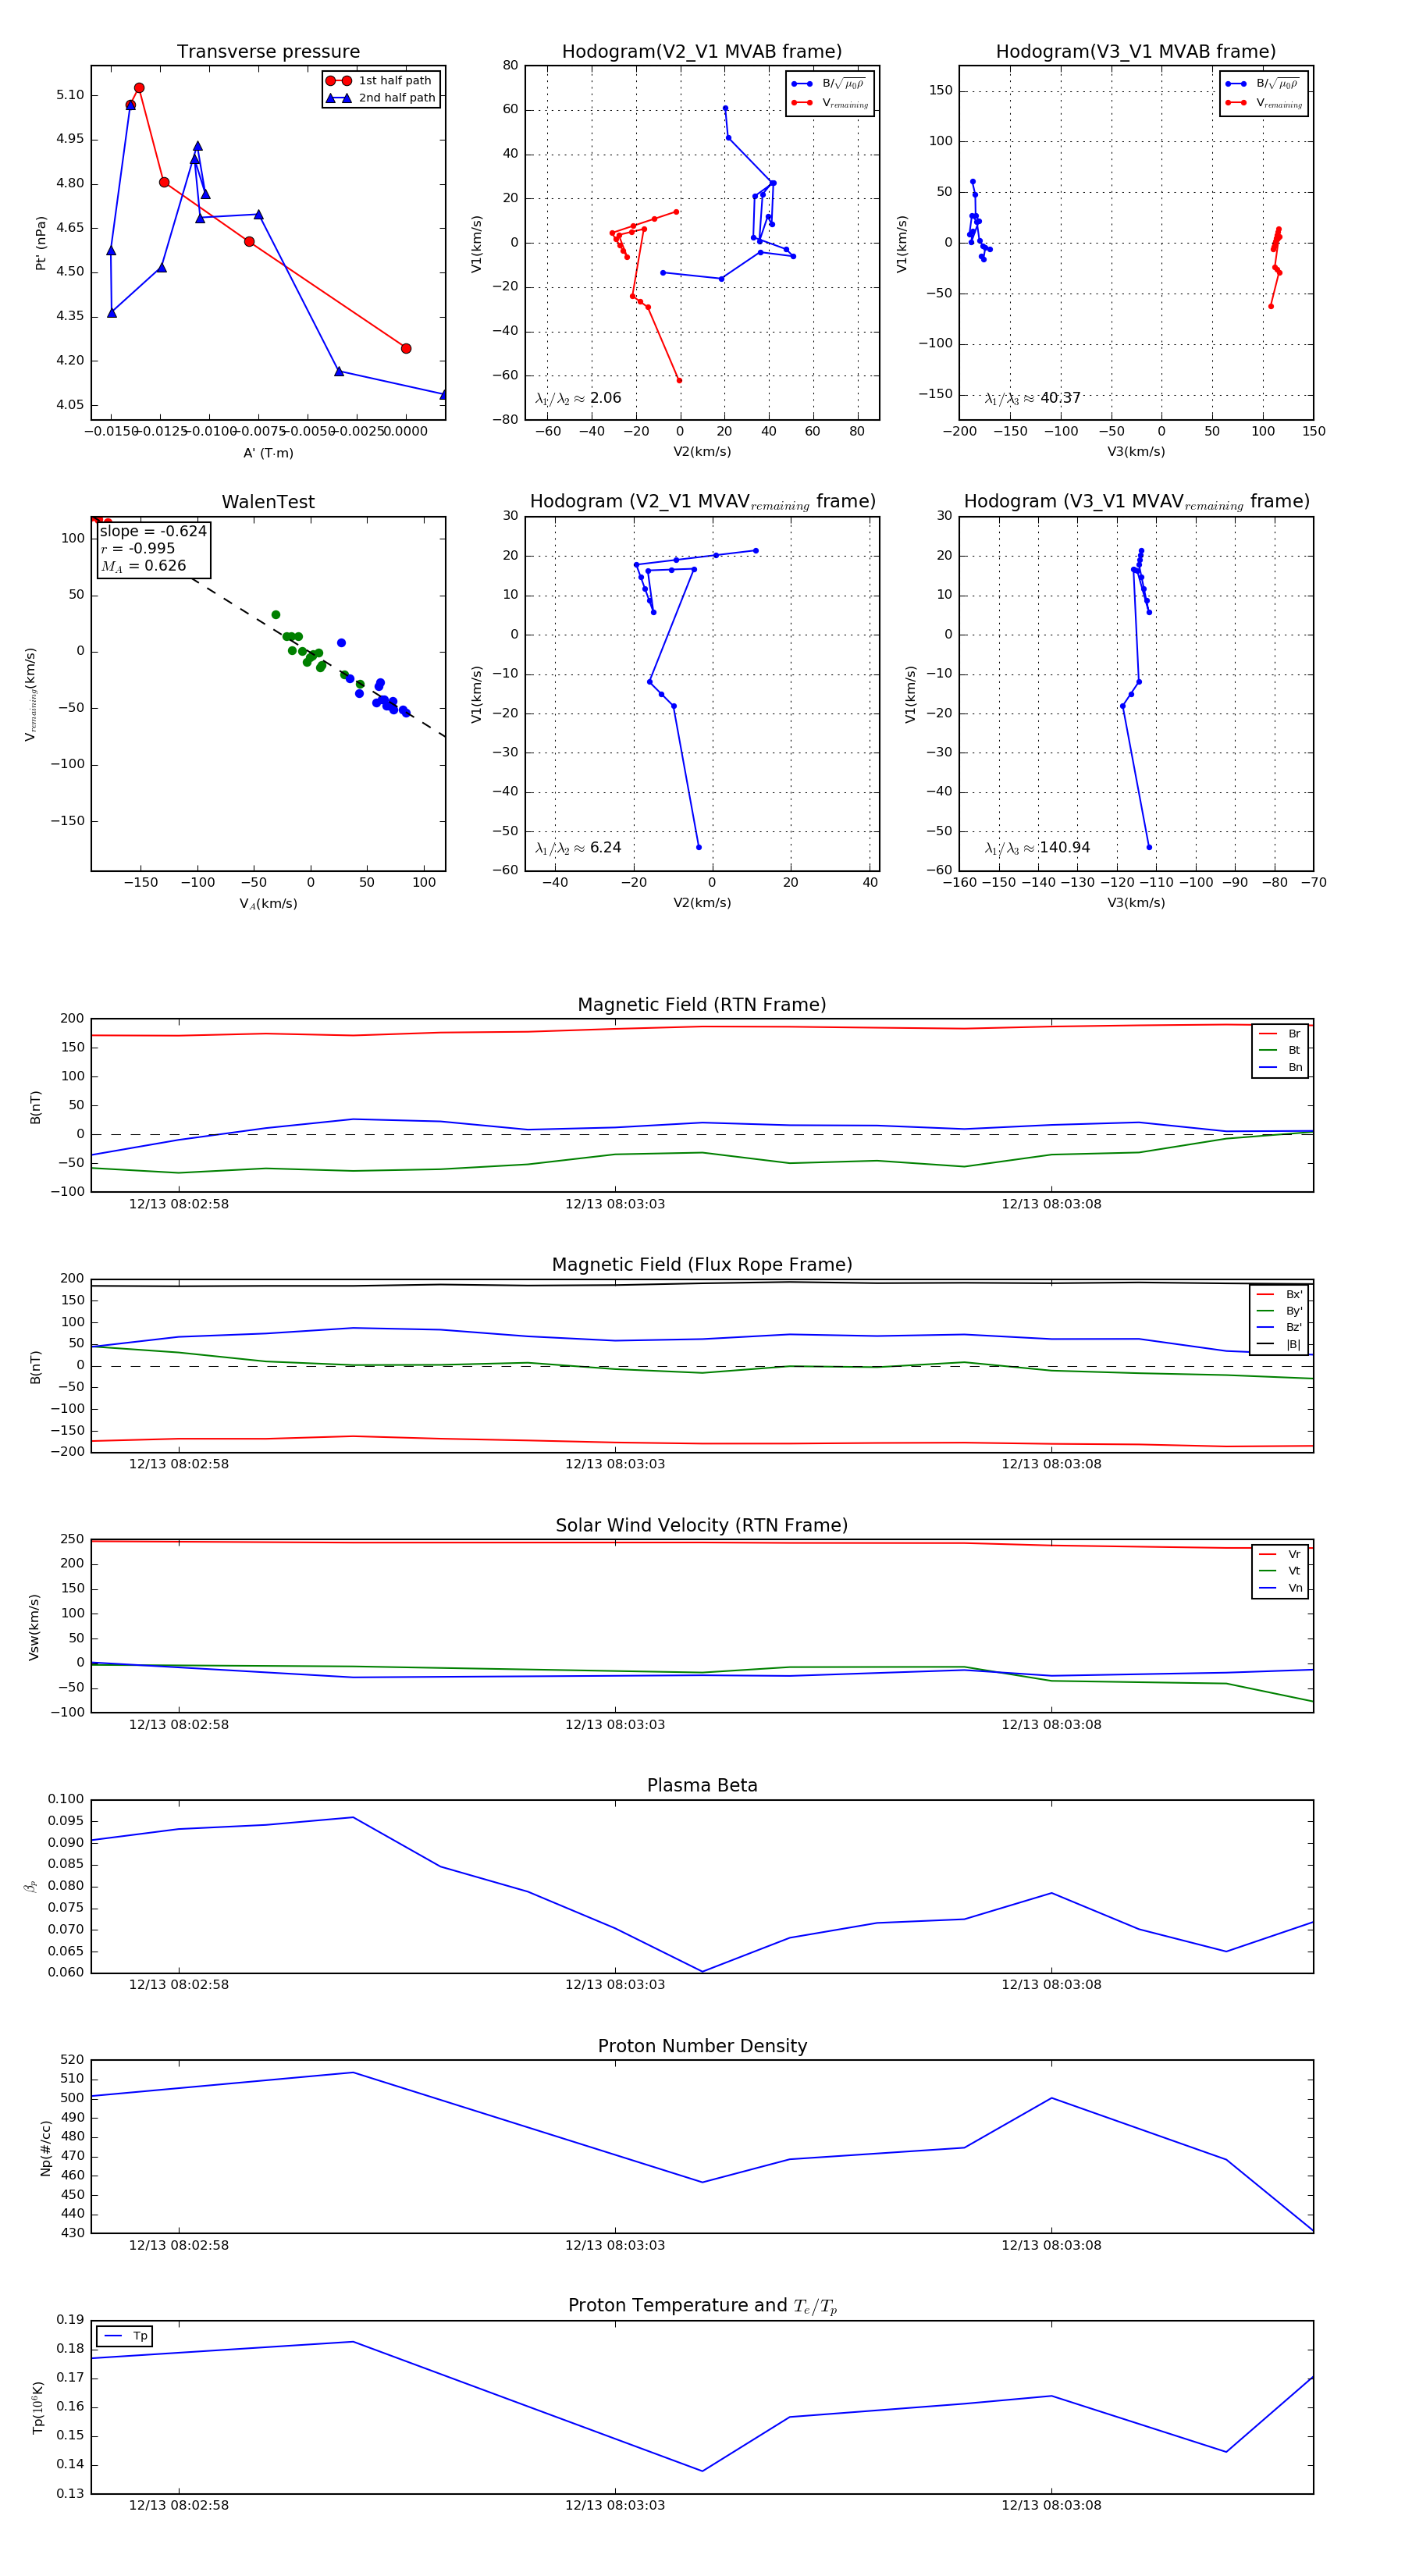Click '12/13 08:03:03' tick under Plasma Beta plot
1405x2576 pixels.
(615, 1984)
